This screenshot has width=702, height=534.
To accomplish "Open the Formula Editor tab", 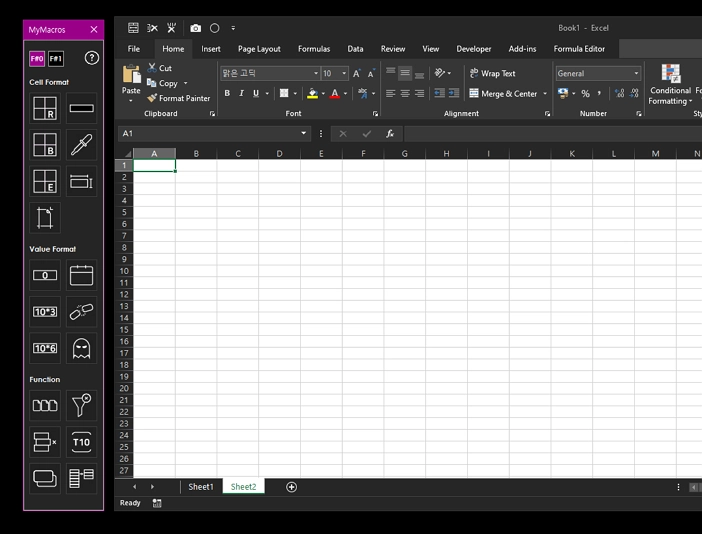I will click(579, 49).
